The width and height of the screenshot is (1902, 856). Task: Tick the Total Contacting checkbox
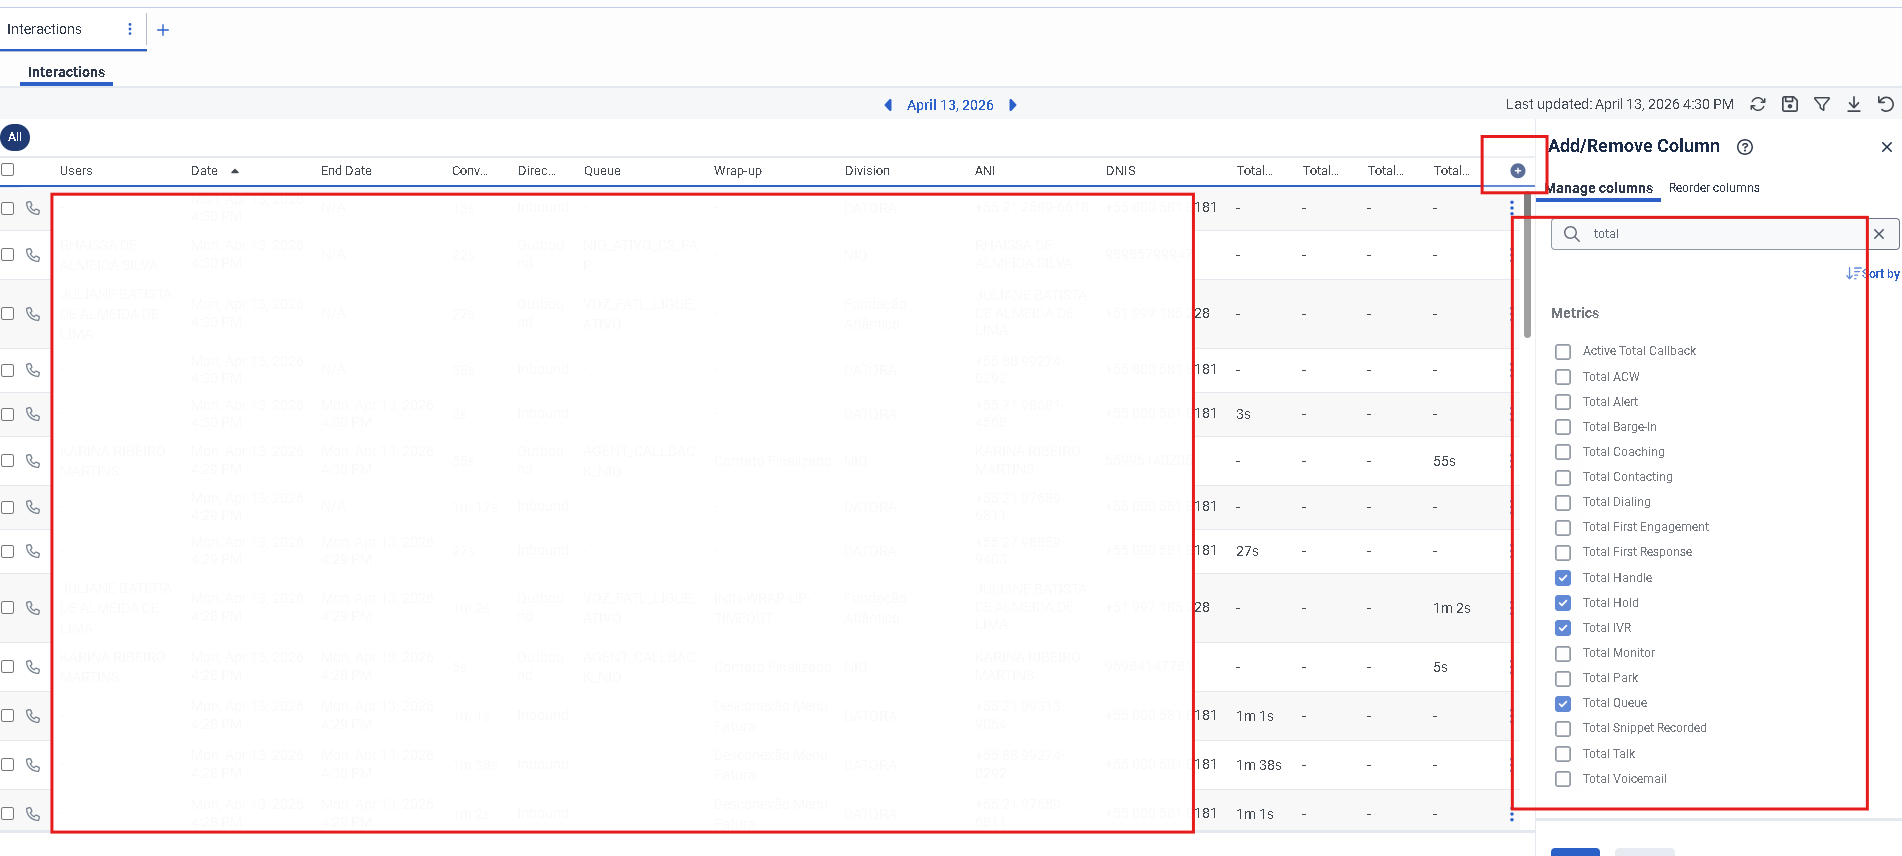click(x=1563, y=477)
